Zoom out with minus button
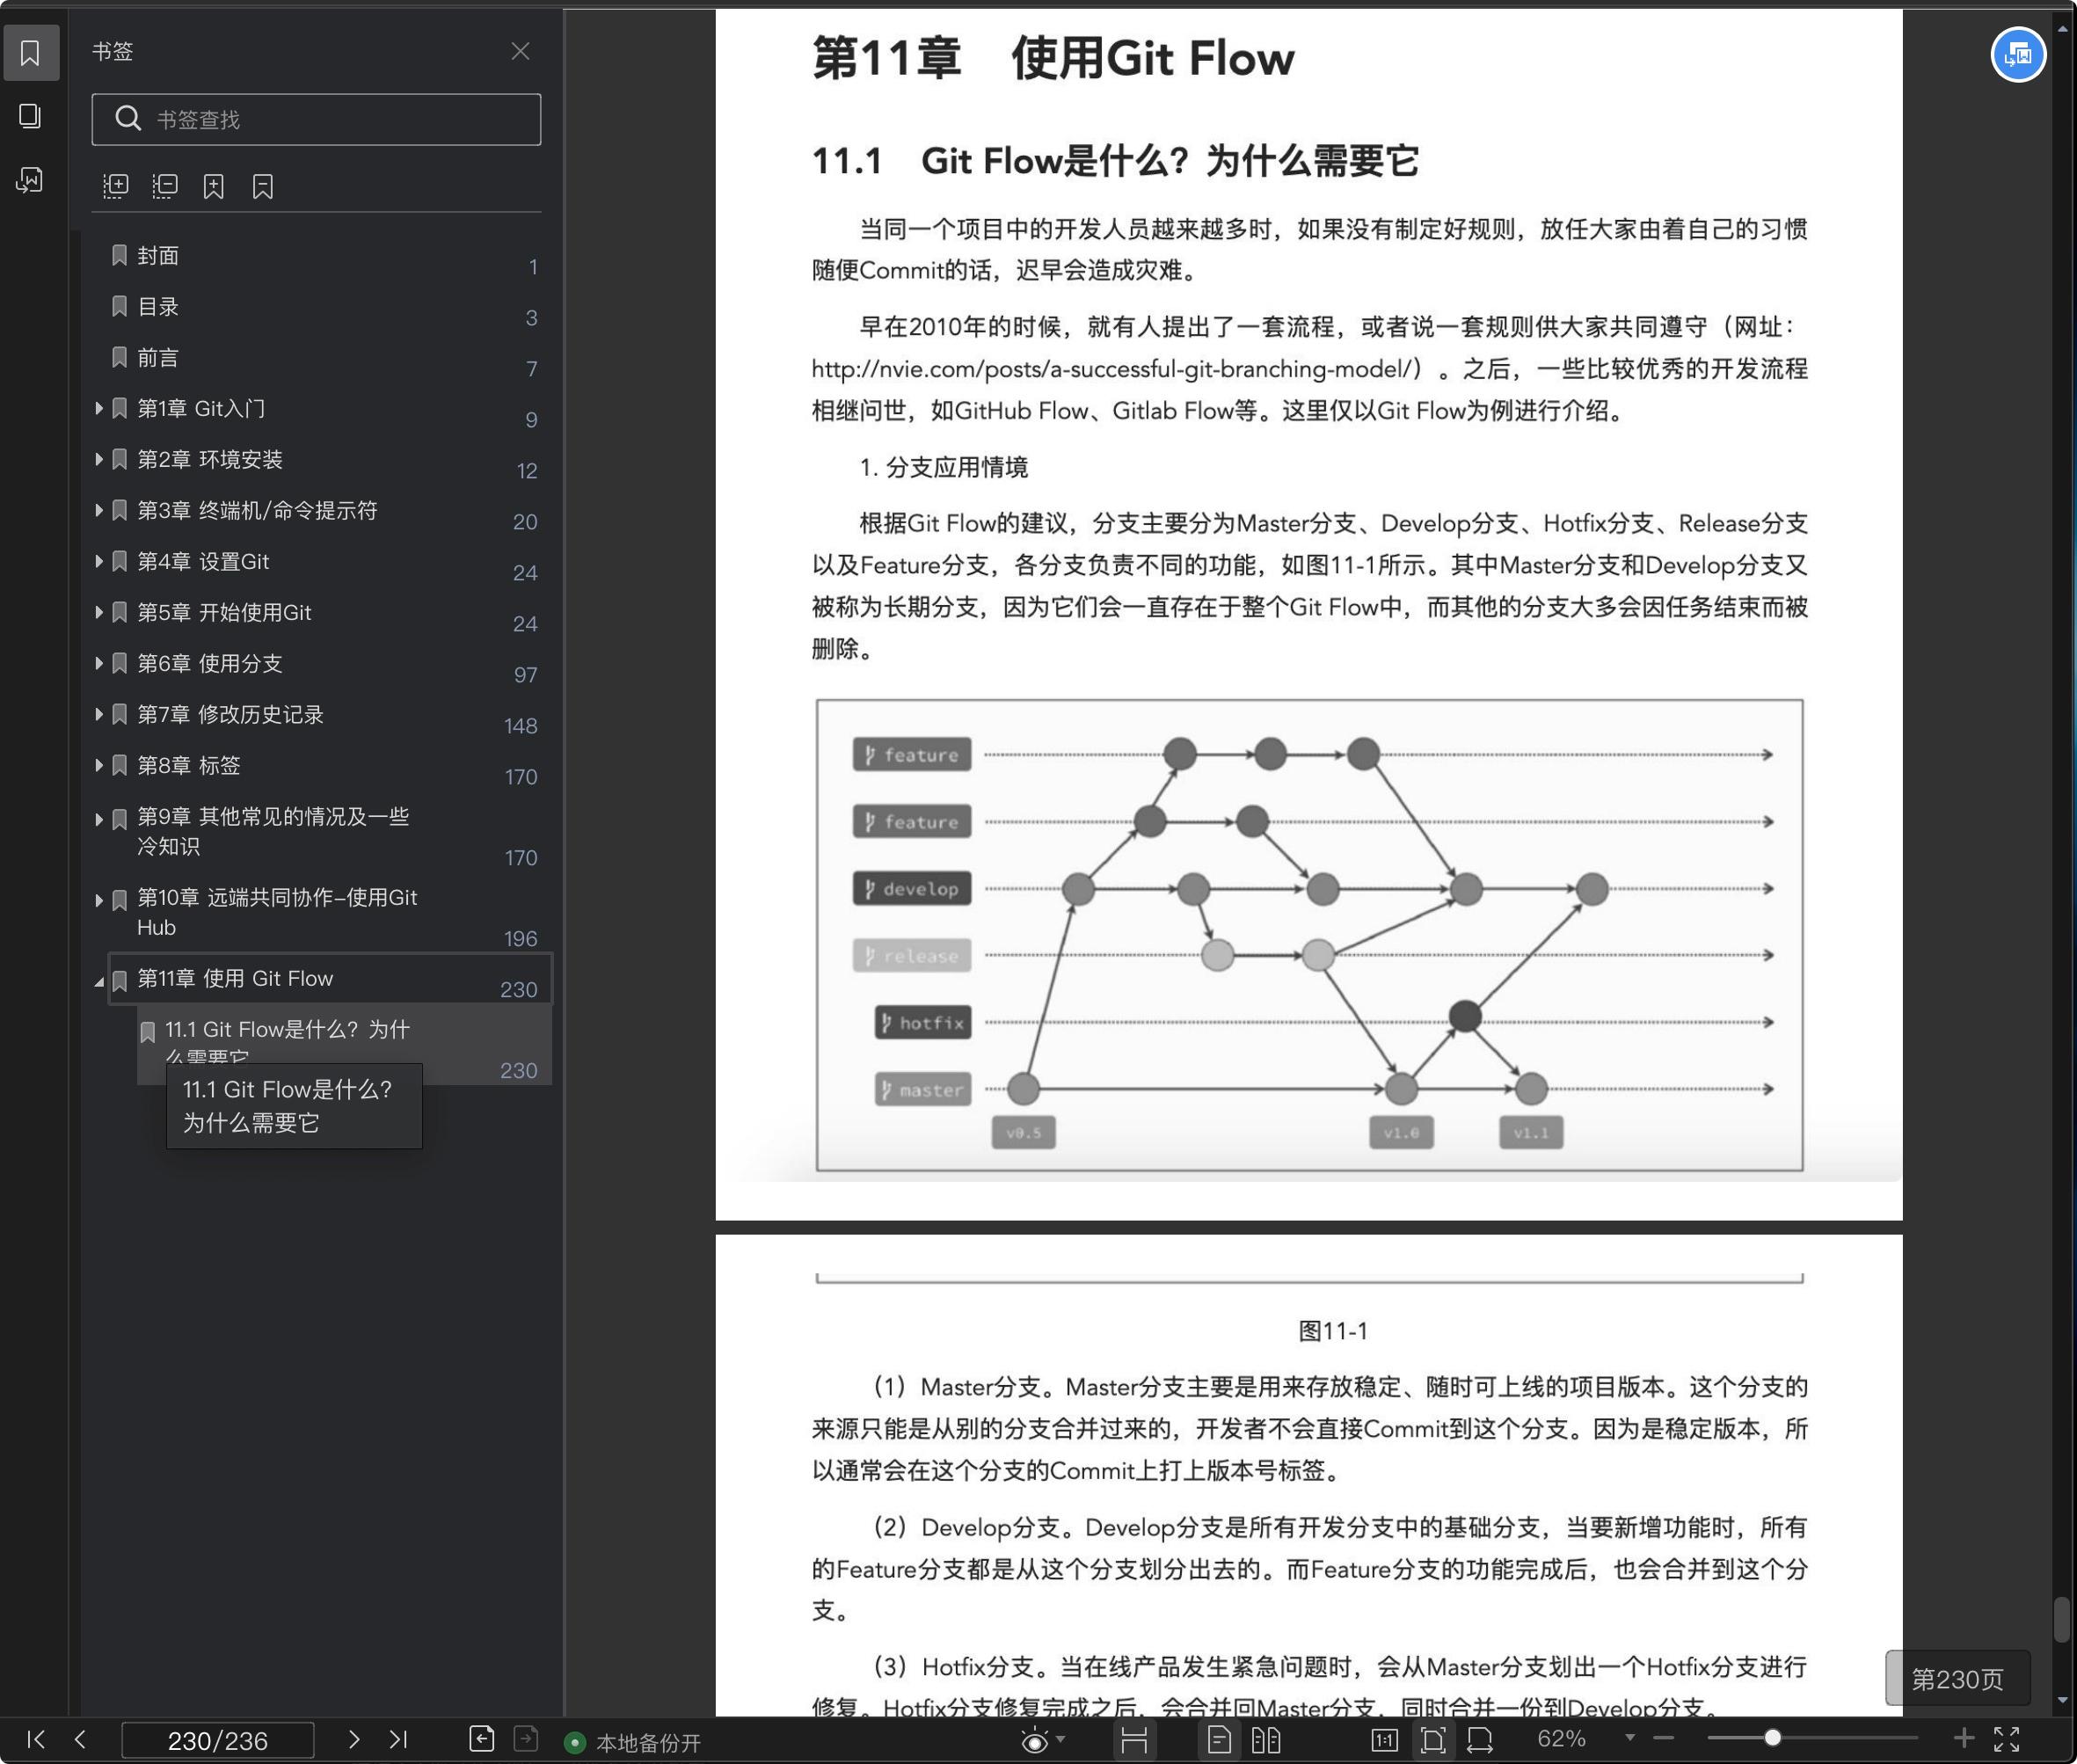Viewport: 2077px width, 1764px height. 1664,1739
